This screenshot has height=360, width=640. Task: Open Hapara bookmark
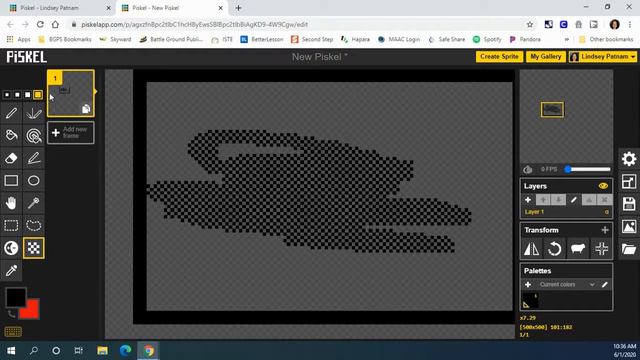click(x=356, y=39)
